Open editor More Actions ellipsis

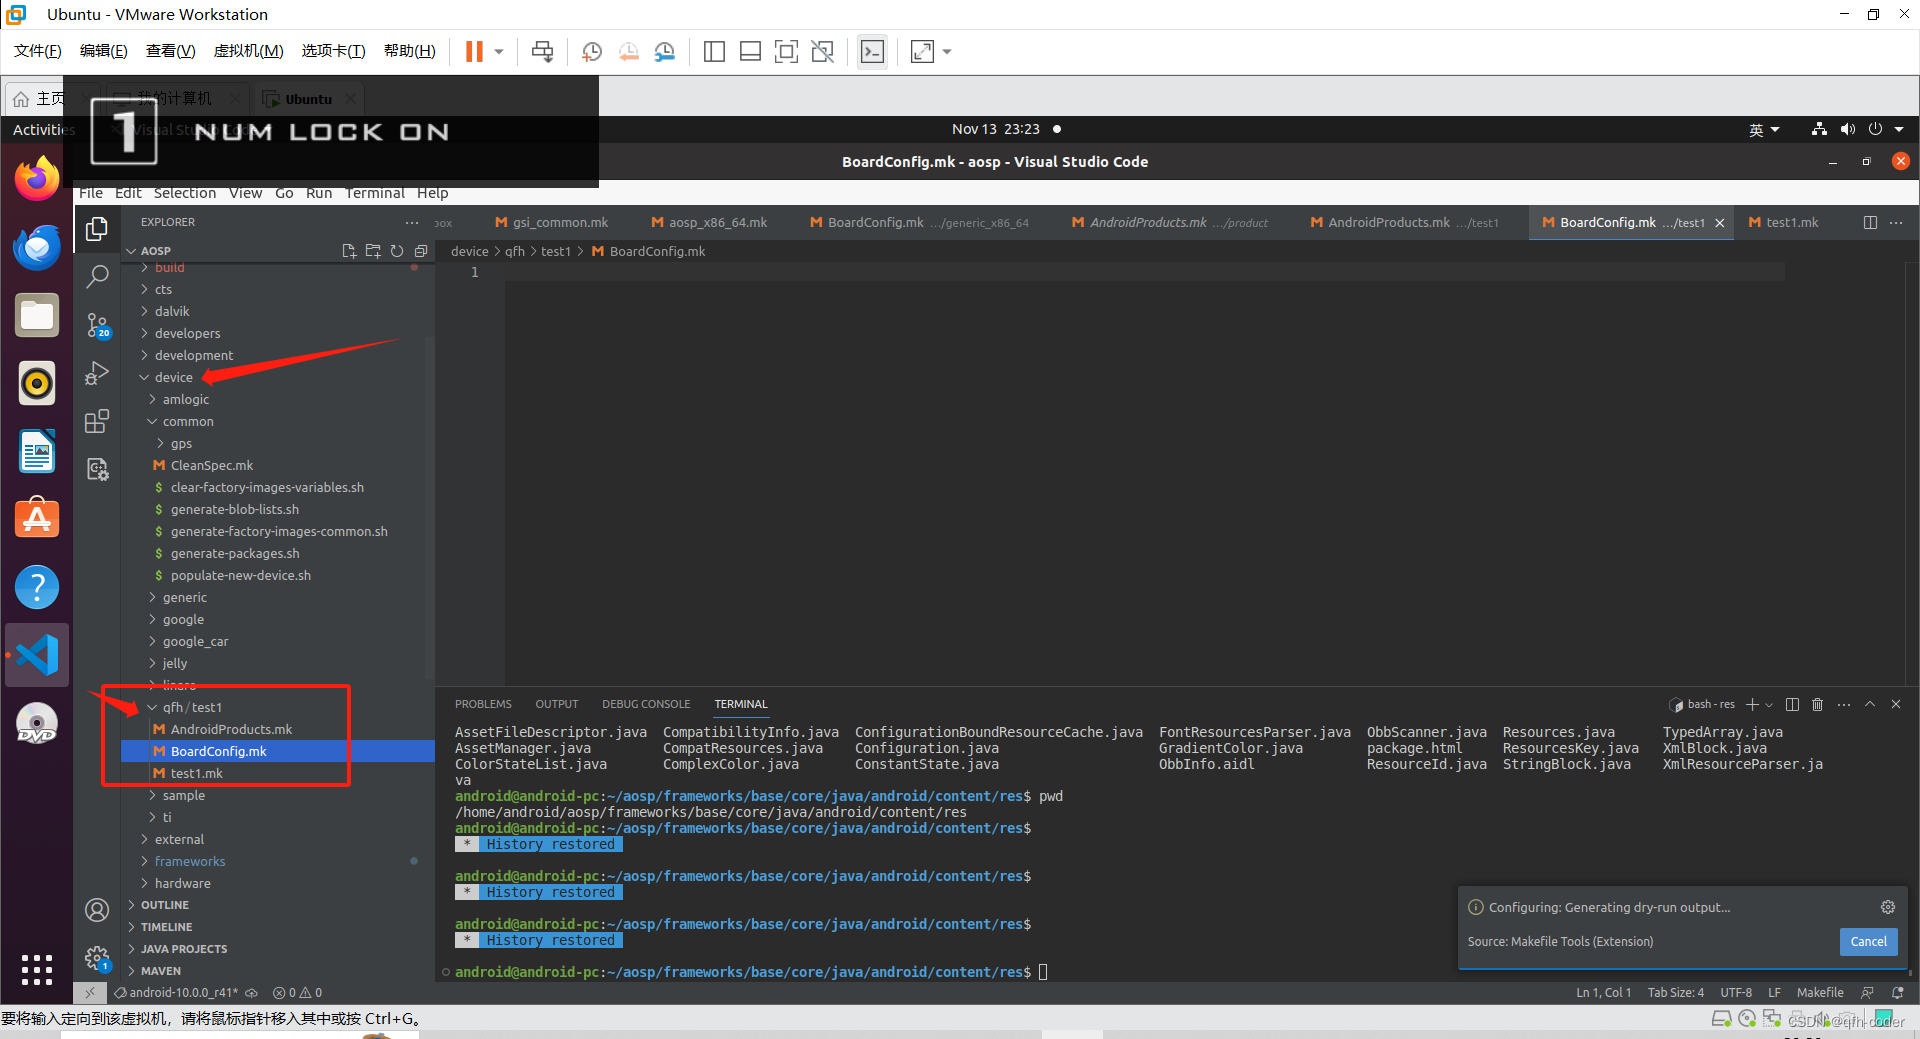pyautogui.click(x=1896, y=222)
